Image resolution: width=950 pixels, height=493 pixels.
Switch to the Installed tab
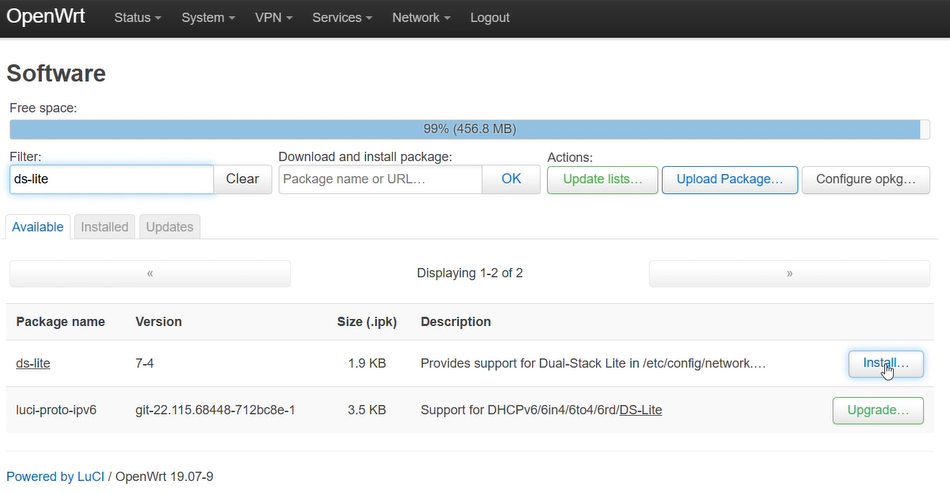coord(105,227)
